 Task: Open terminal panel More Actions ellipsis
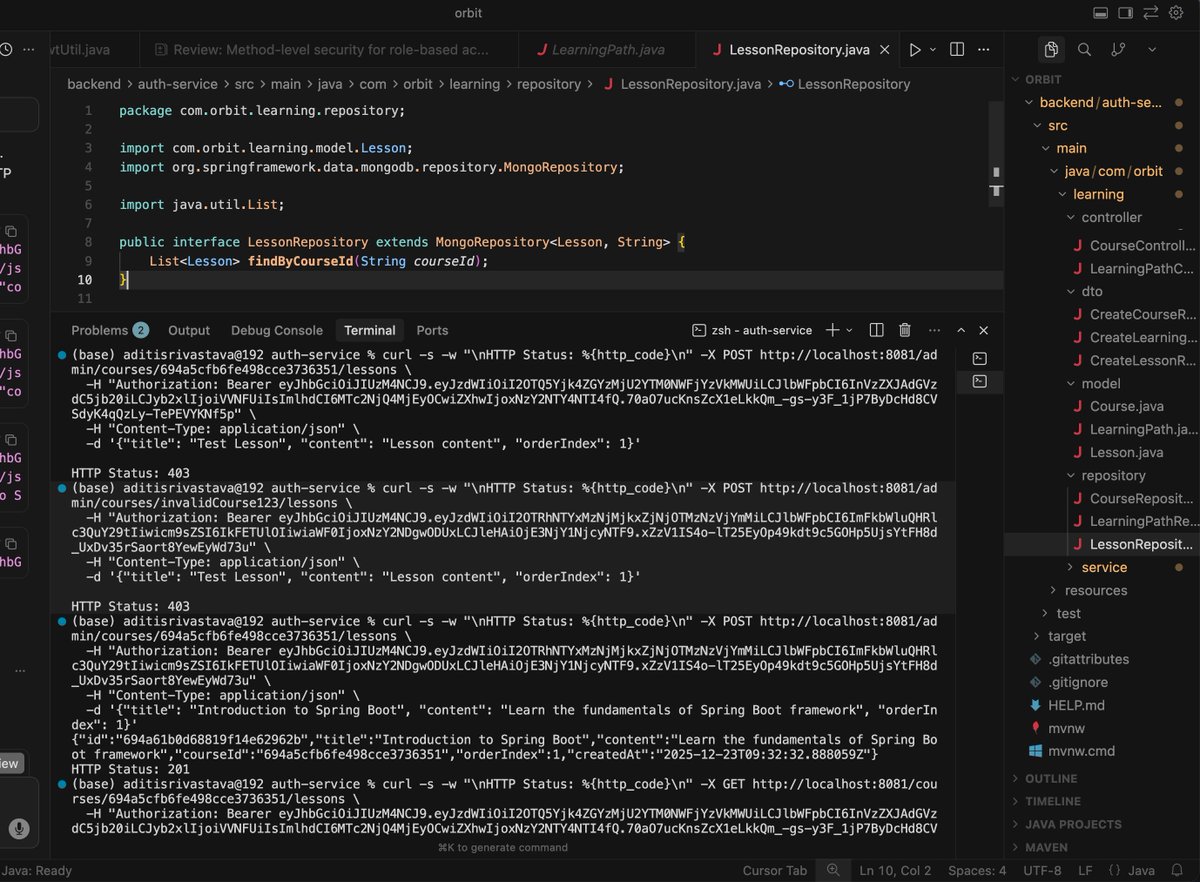click(934, 330)
